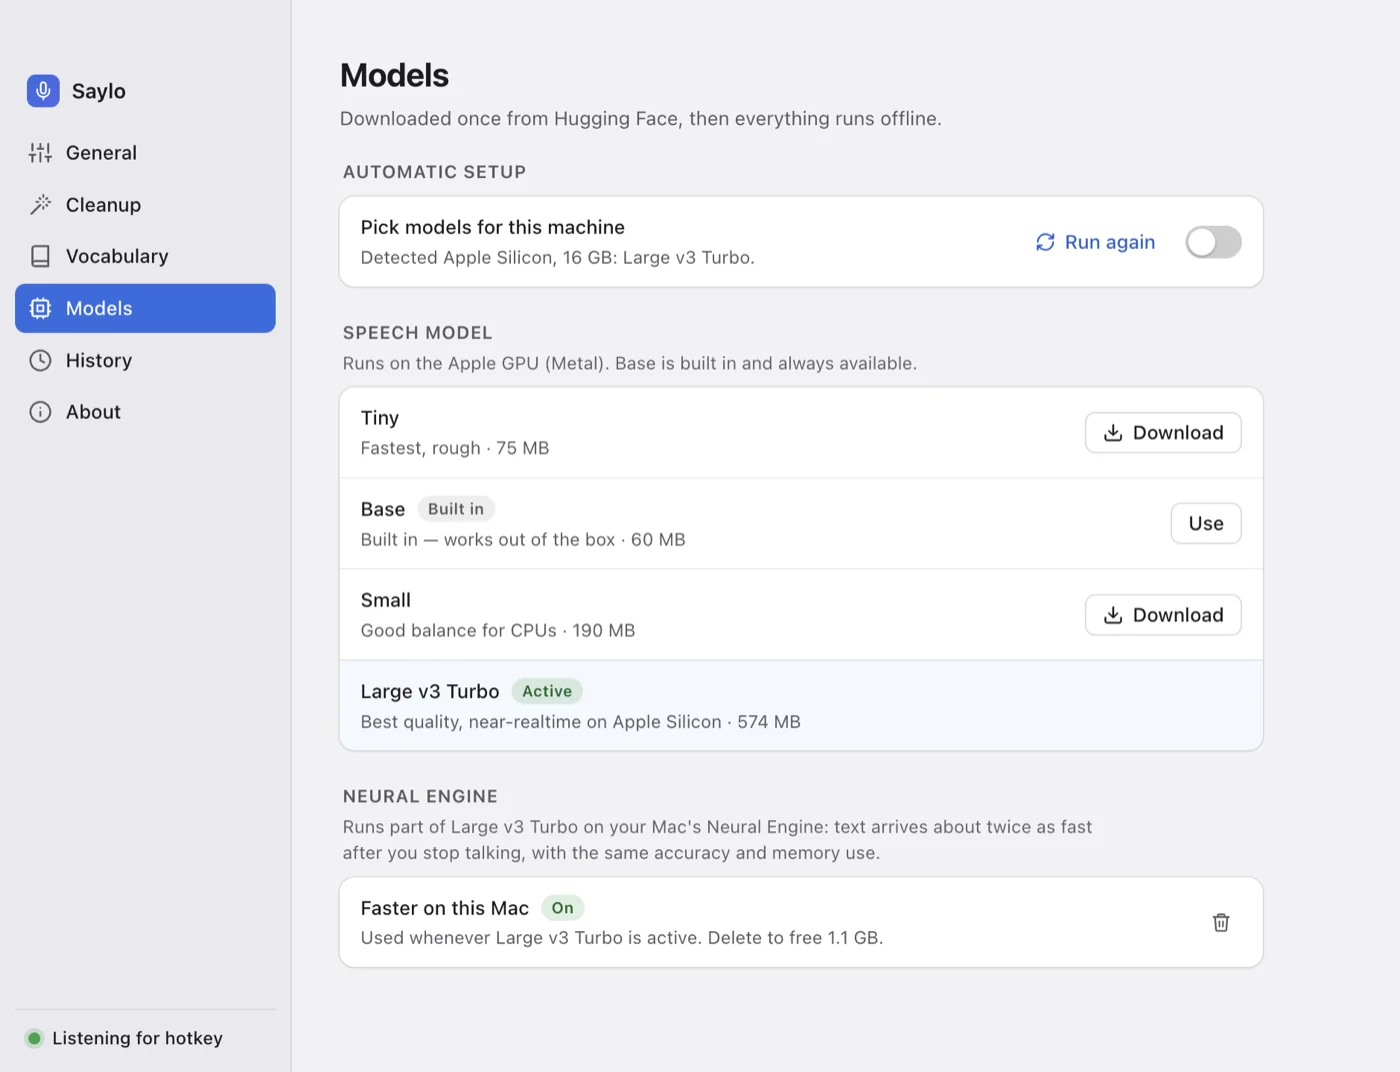Image resolution: width=1400 pixels, height=1072 pixels.
Task: Click the Faster on this Mac label
Action: pos(445,908)
